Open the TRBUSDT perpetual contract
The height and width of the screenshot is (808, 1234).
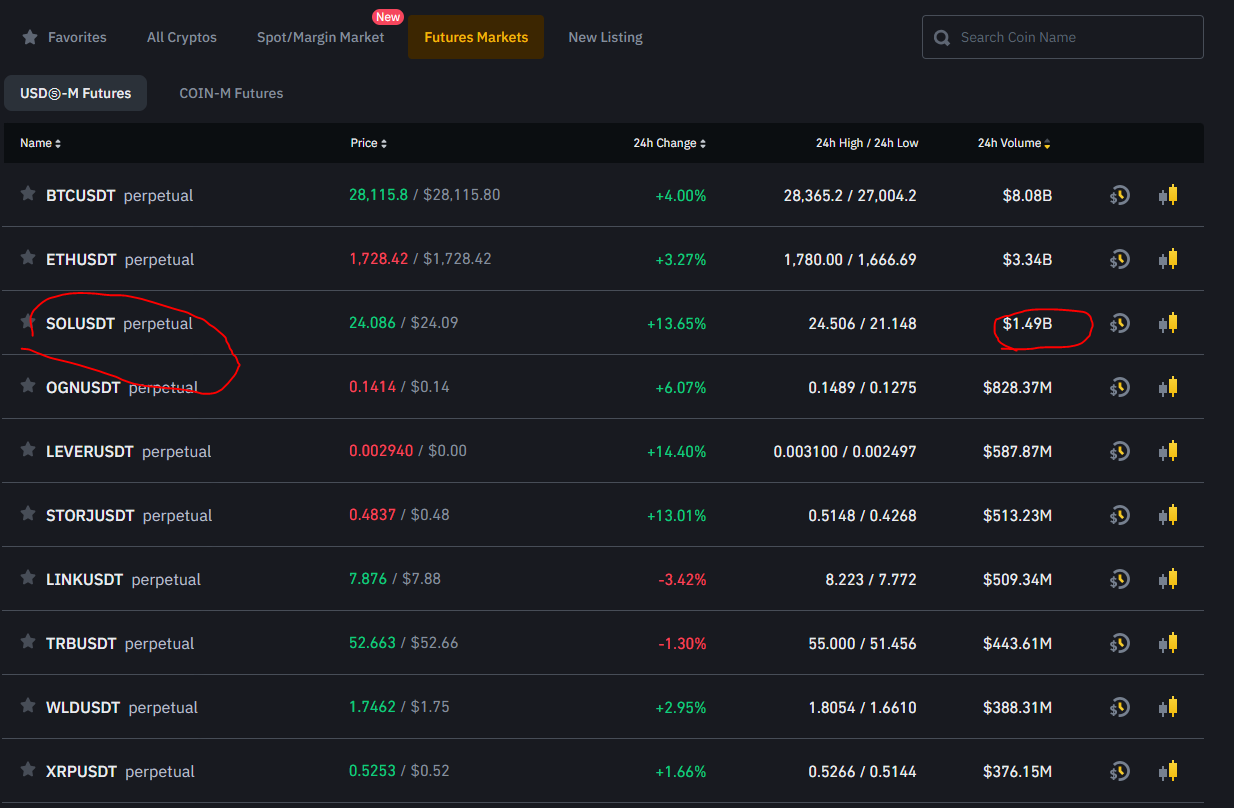[120, 643]
